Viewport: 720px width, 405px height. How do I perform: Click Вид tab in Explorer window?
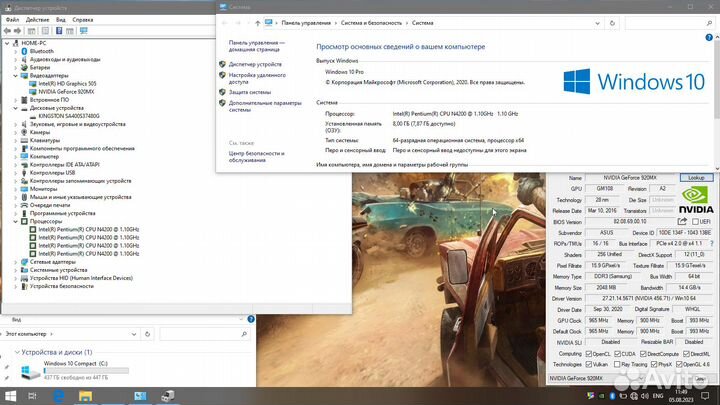point(17,319)
